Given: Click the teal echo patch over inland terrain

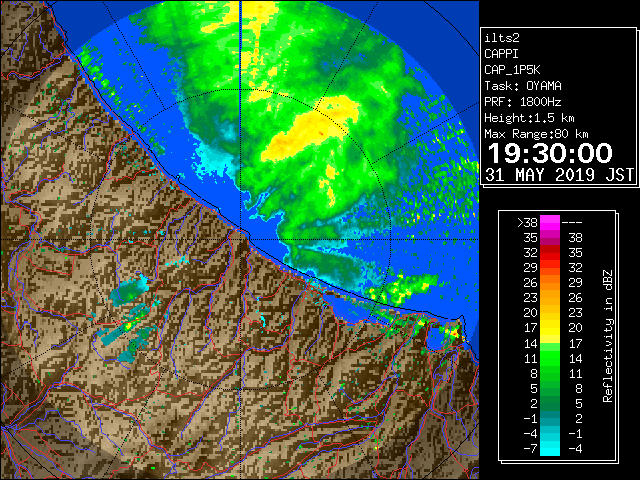Looking at the screenshot, I should (x=129, y=291).
